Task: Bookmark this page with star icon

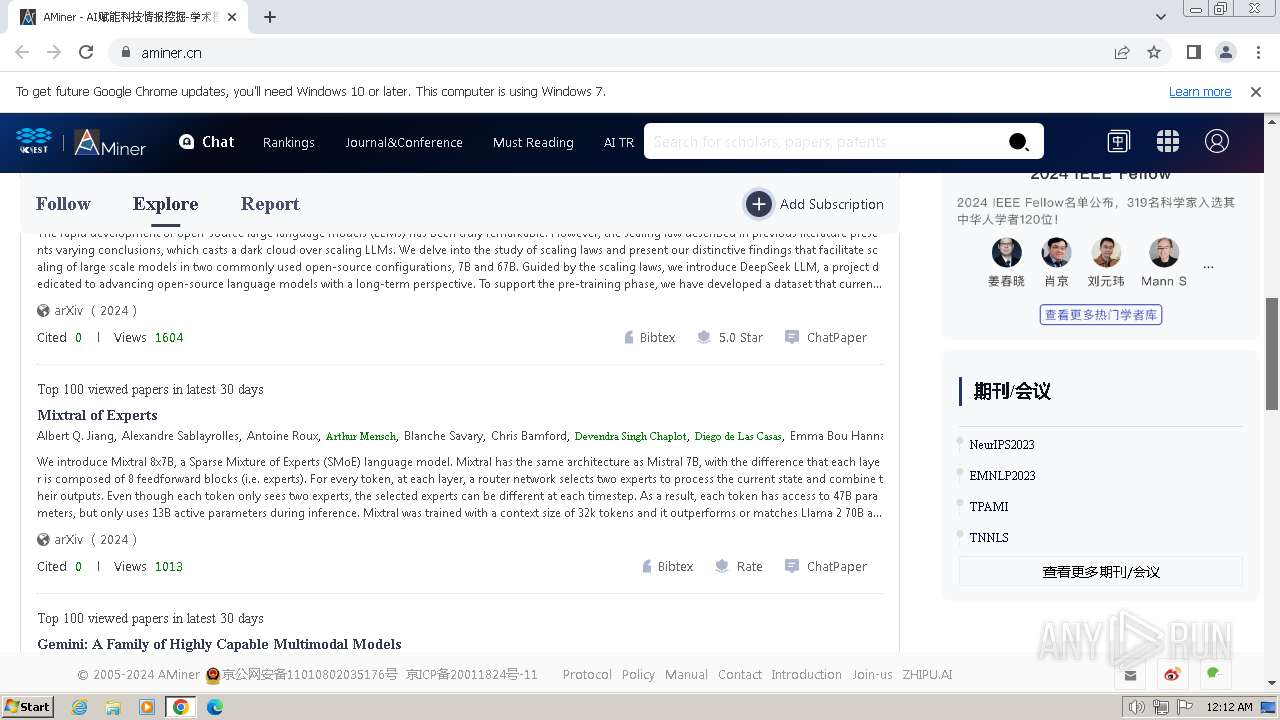Action: (1154, 52)
